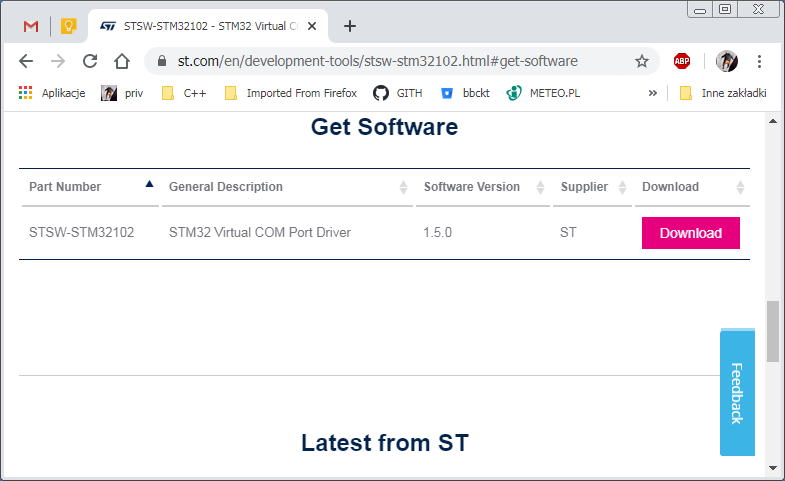Go to the browser home page
Image resolution: width=785 pixels, height=481 pixels.
click(122, 61)
